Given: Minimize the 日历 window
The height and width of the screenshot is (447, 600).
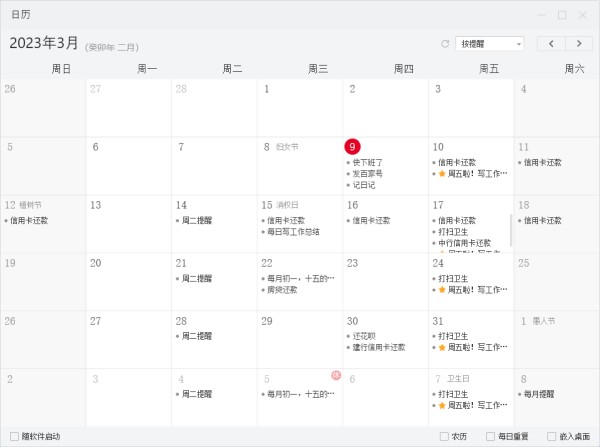Looking at the screenshot, I should [541, 15].
